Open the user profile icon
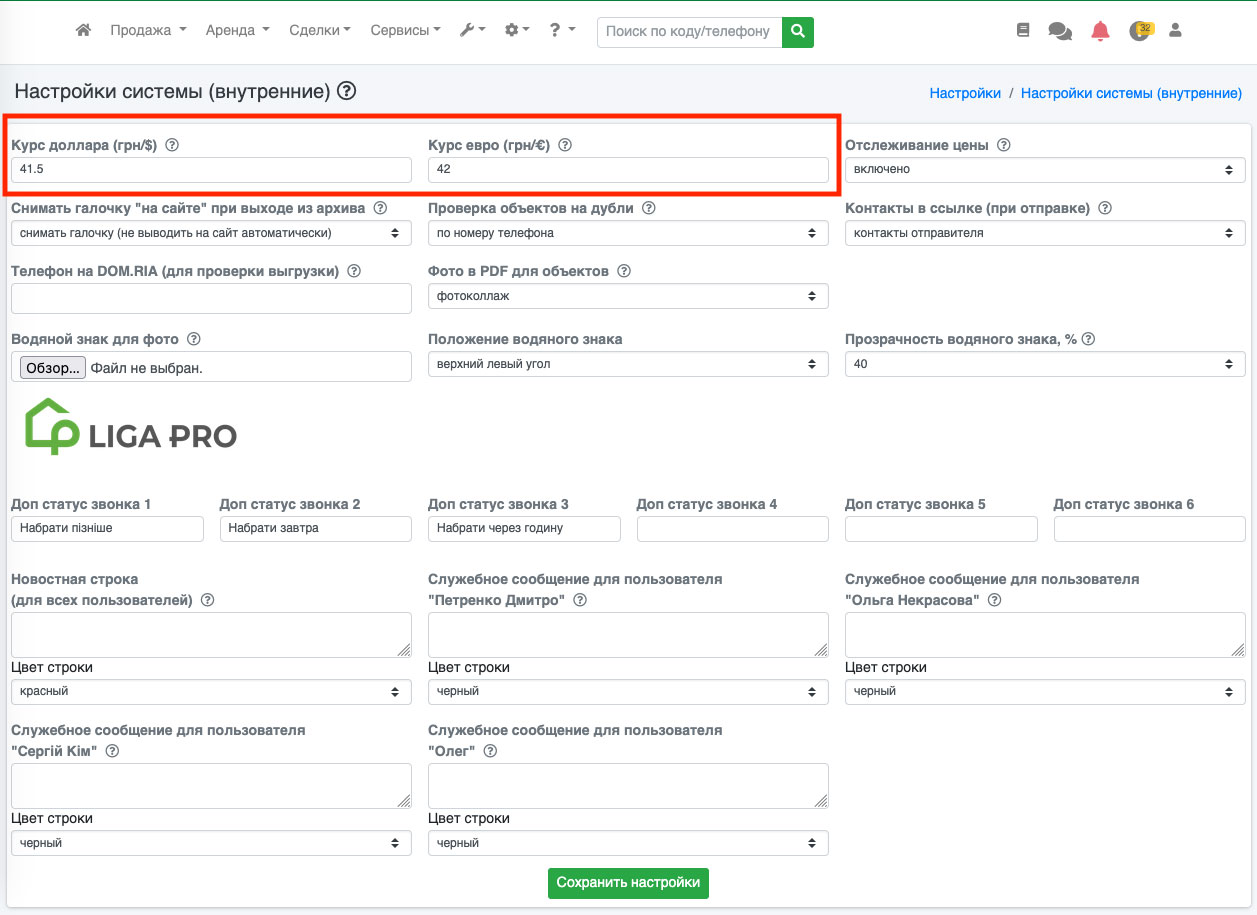This screenshot has height=915, width=1257. pos(1176,31)
